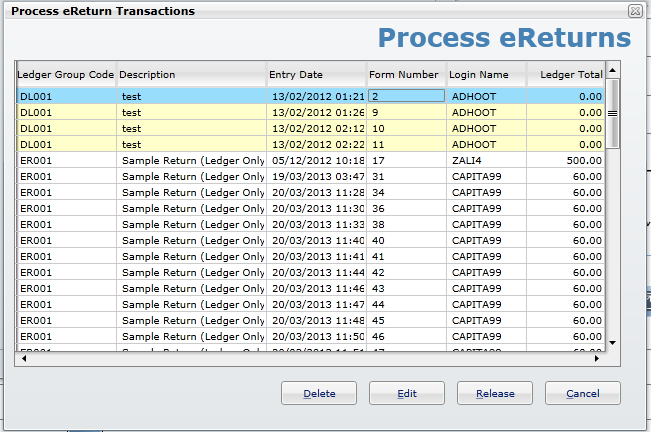The width and height of the screenshot is (651, 432).
Task: Click the test description in form 2 row
Action: (x=191, y=96)
